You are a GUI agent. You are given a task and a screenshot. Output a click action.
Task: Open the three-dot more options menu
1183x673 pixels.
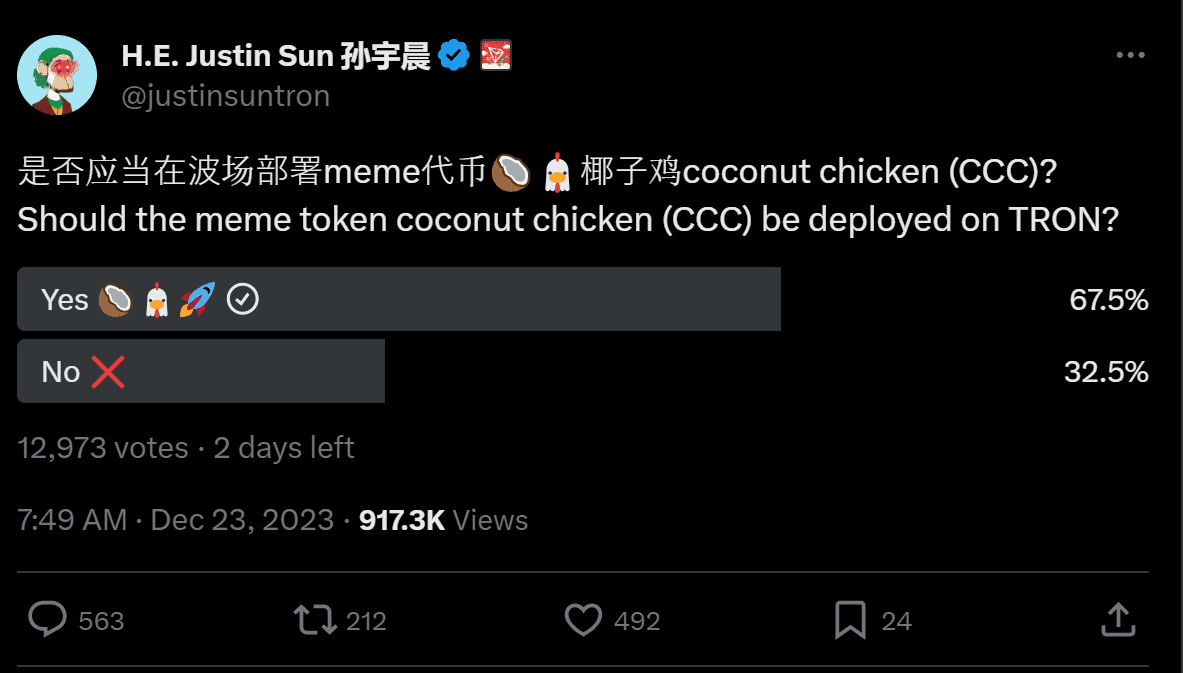(x=1131, y=55)
